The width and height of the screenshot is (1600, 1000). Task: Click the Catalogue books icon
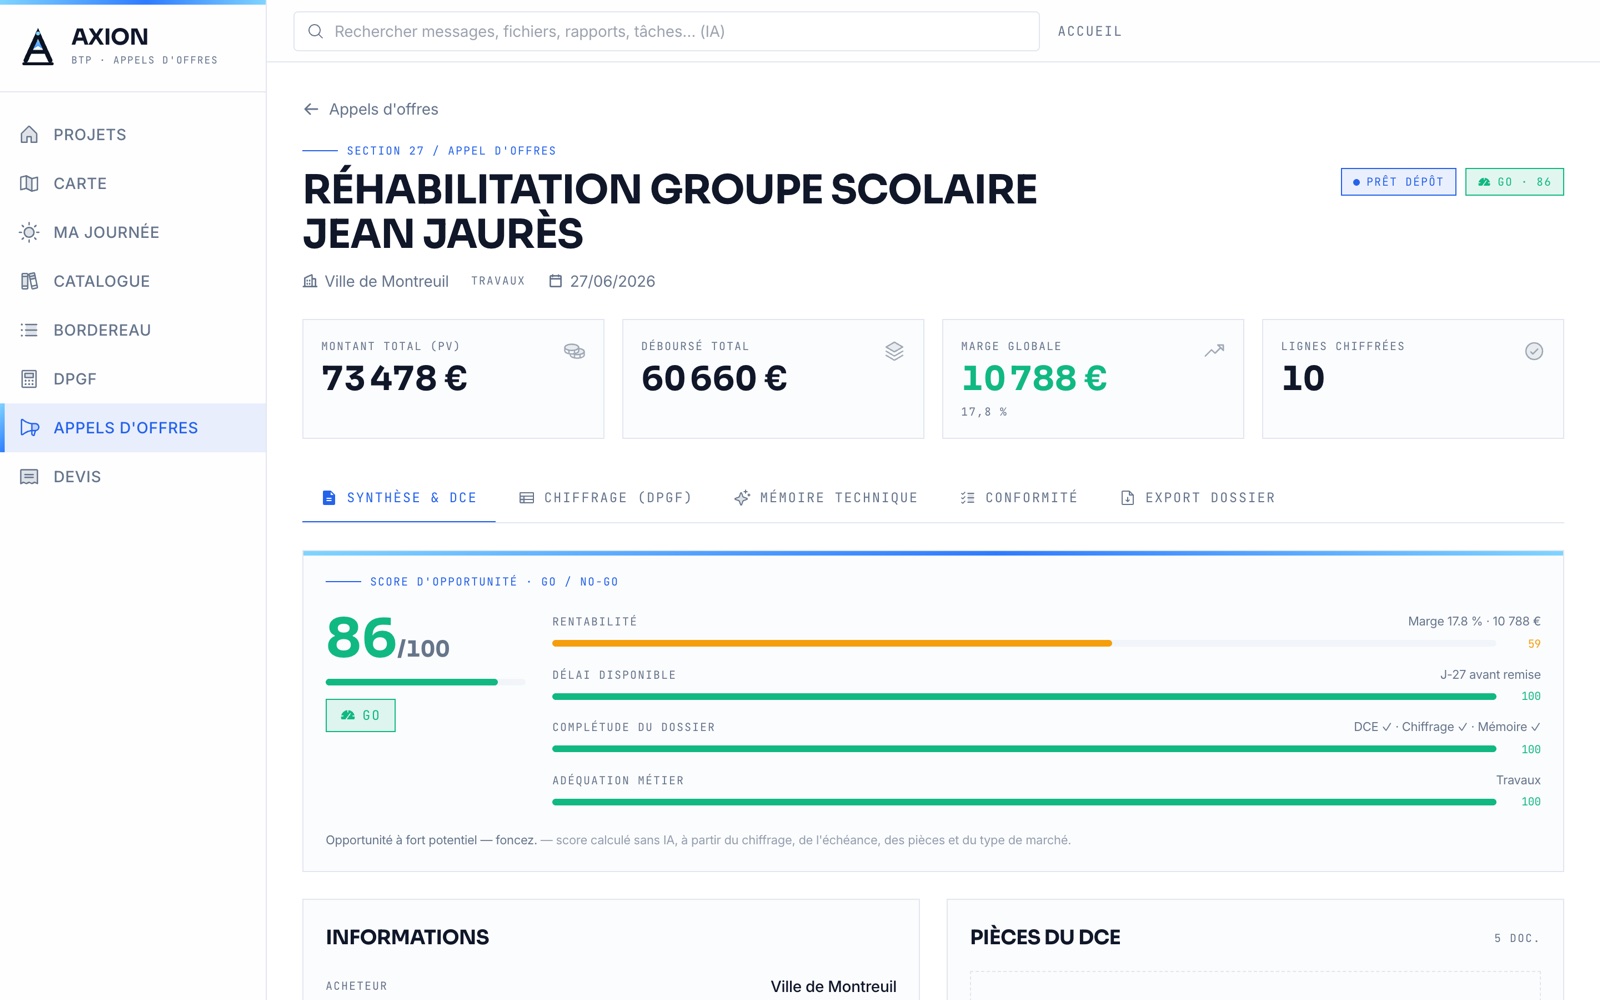pyautogui.click(x=29, y=281)
